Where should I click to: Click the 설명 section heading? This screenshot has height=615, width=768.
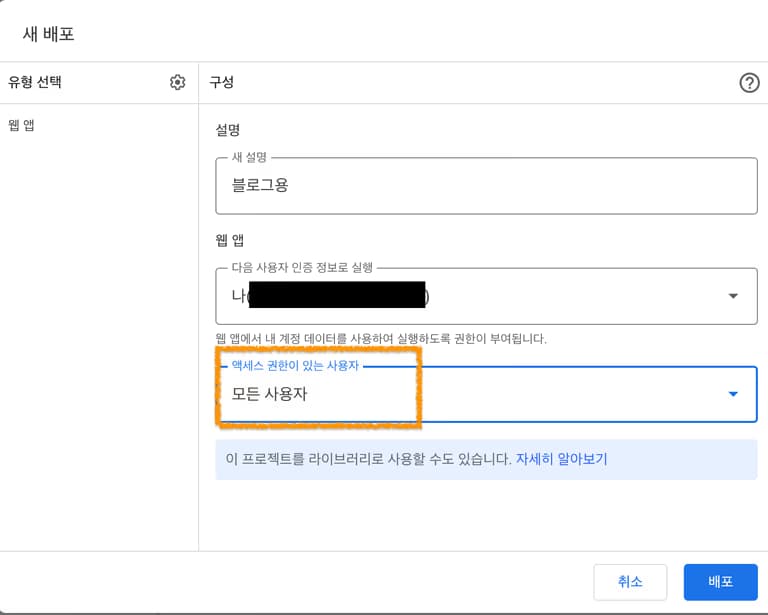pos(228,130)
